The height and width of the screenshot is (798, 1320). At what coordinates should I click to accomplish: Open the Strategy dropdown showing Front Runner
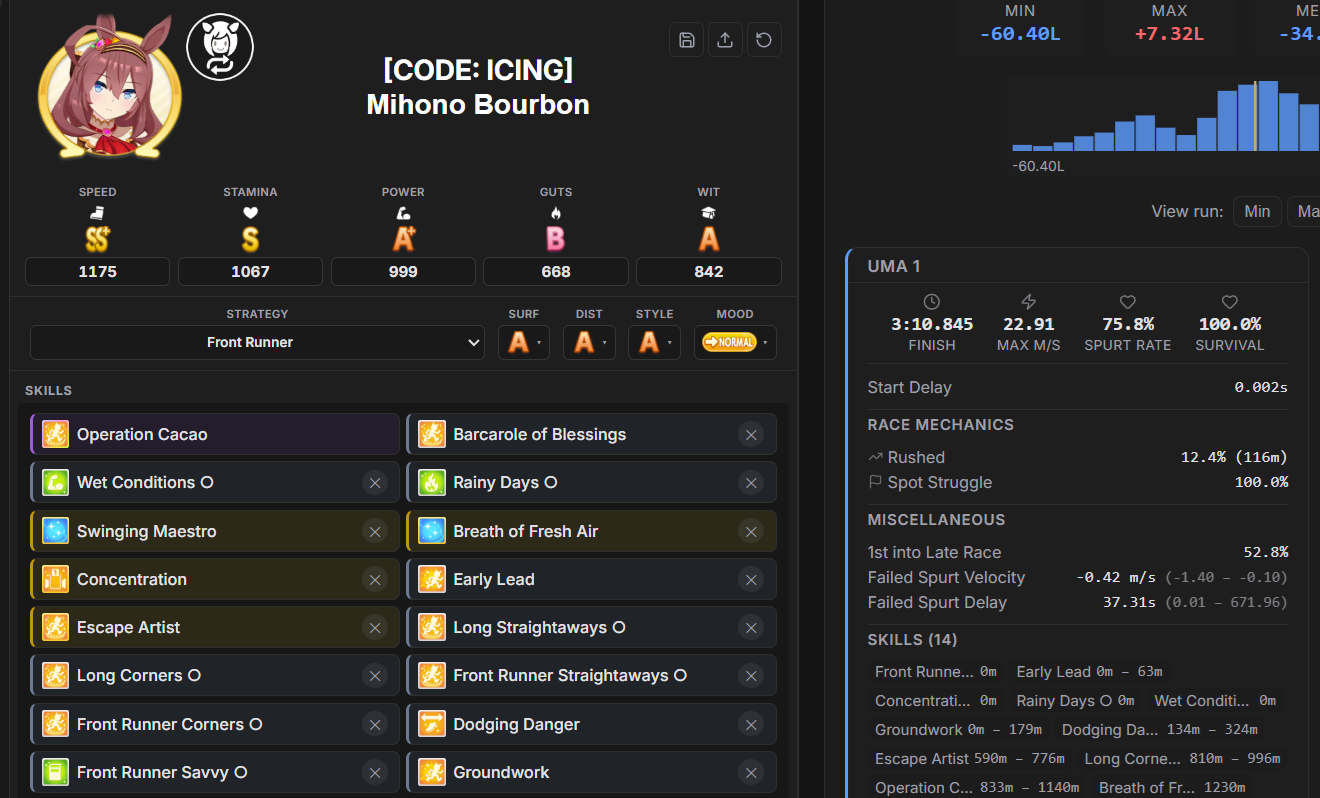258,342
